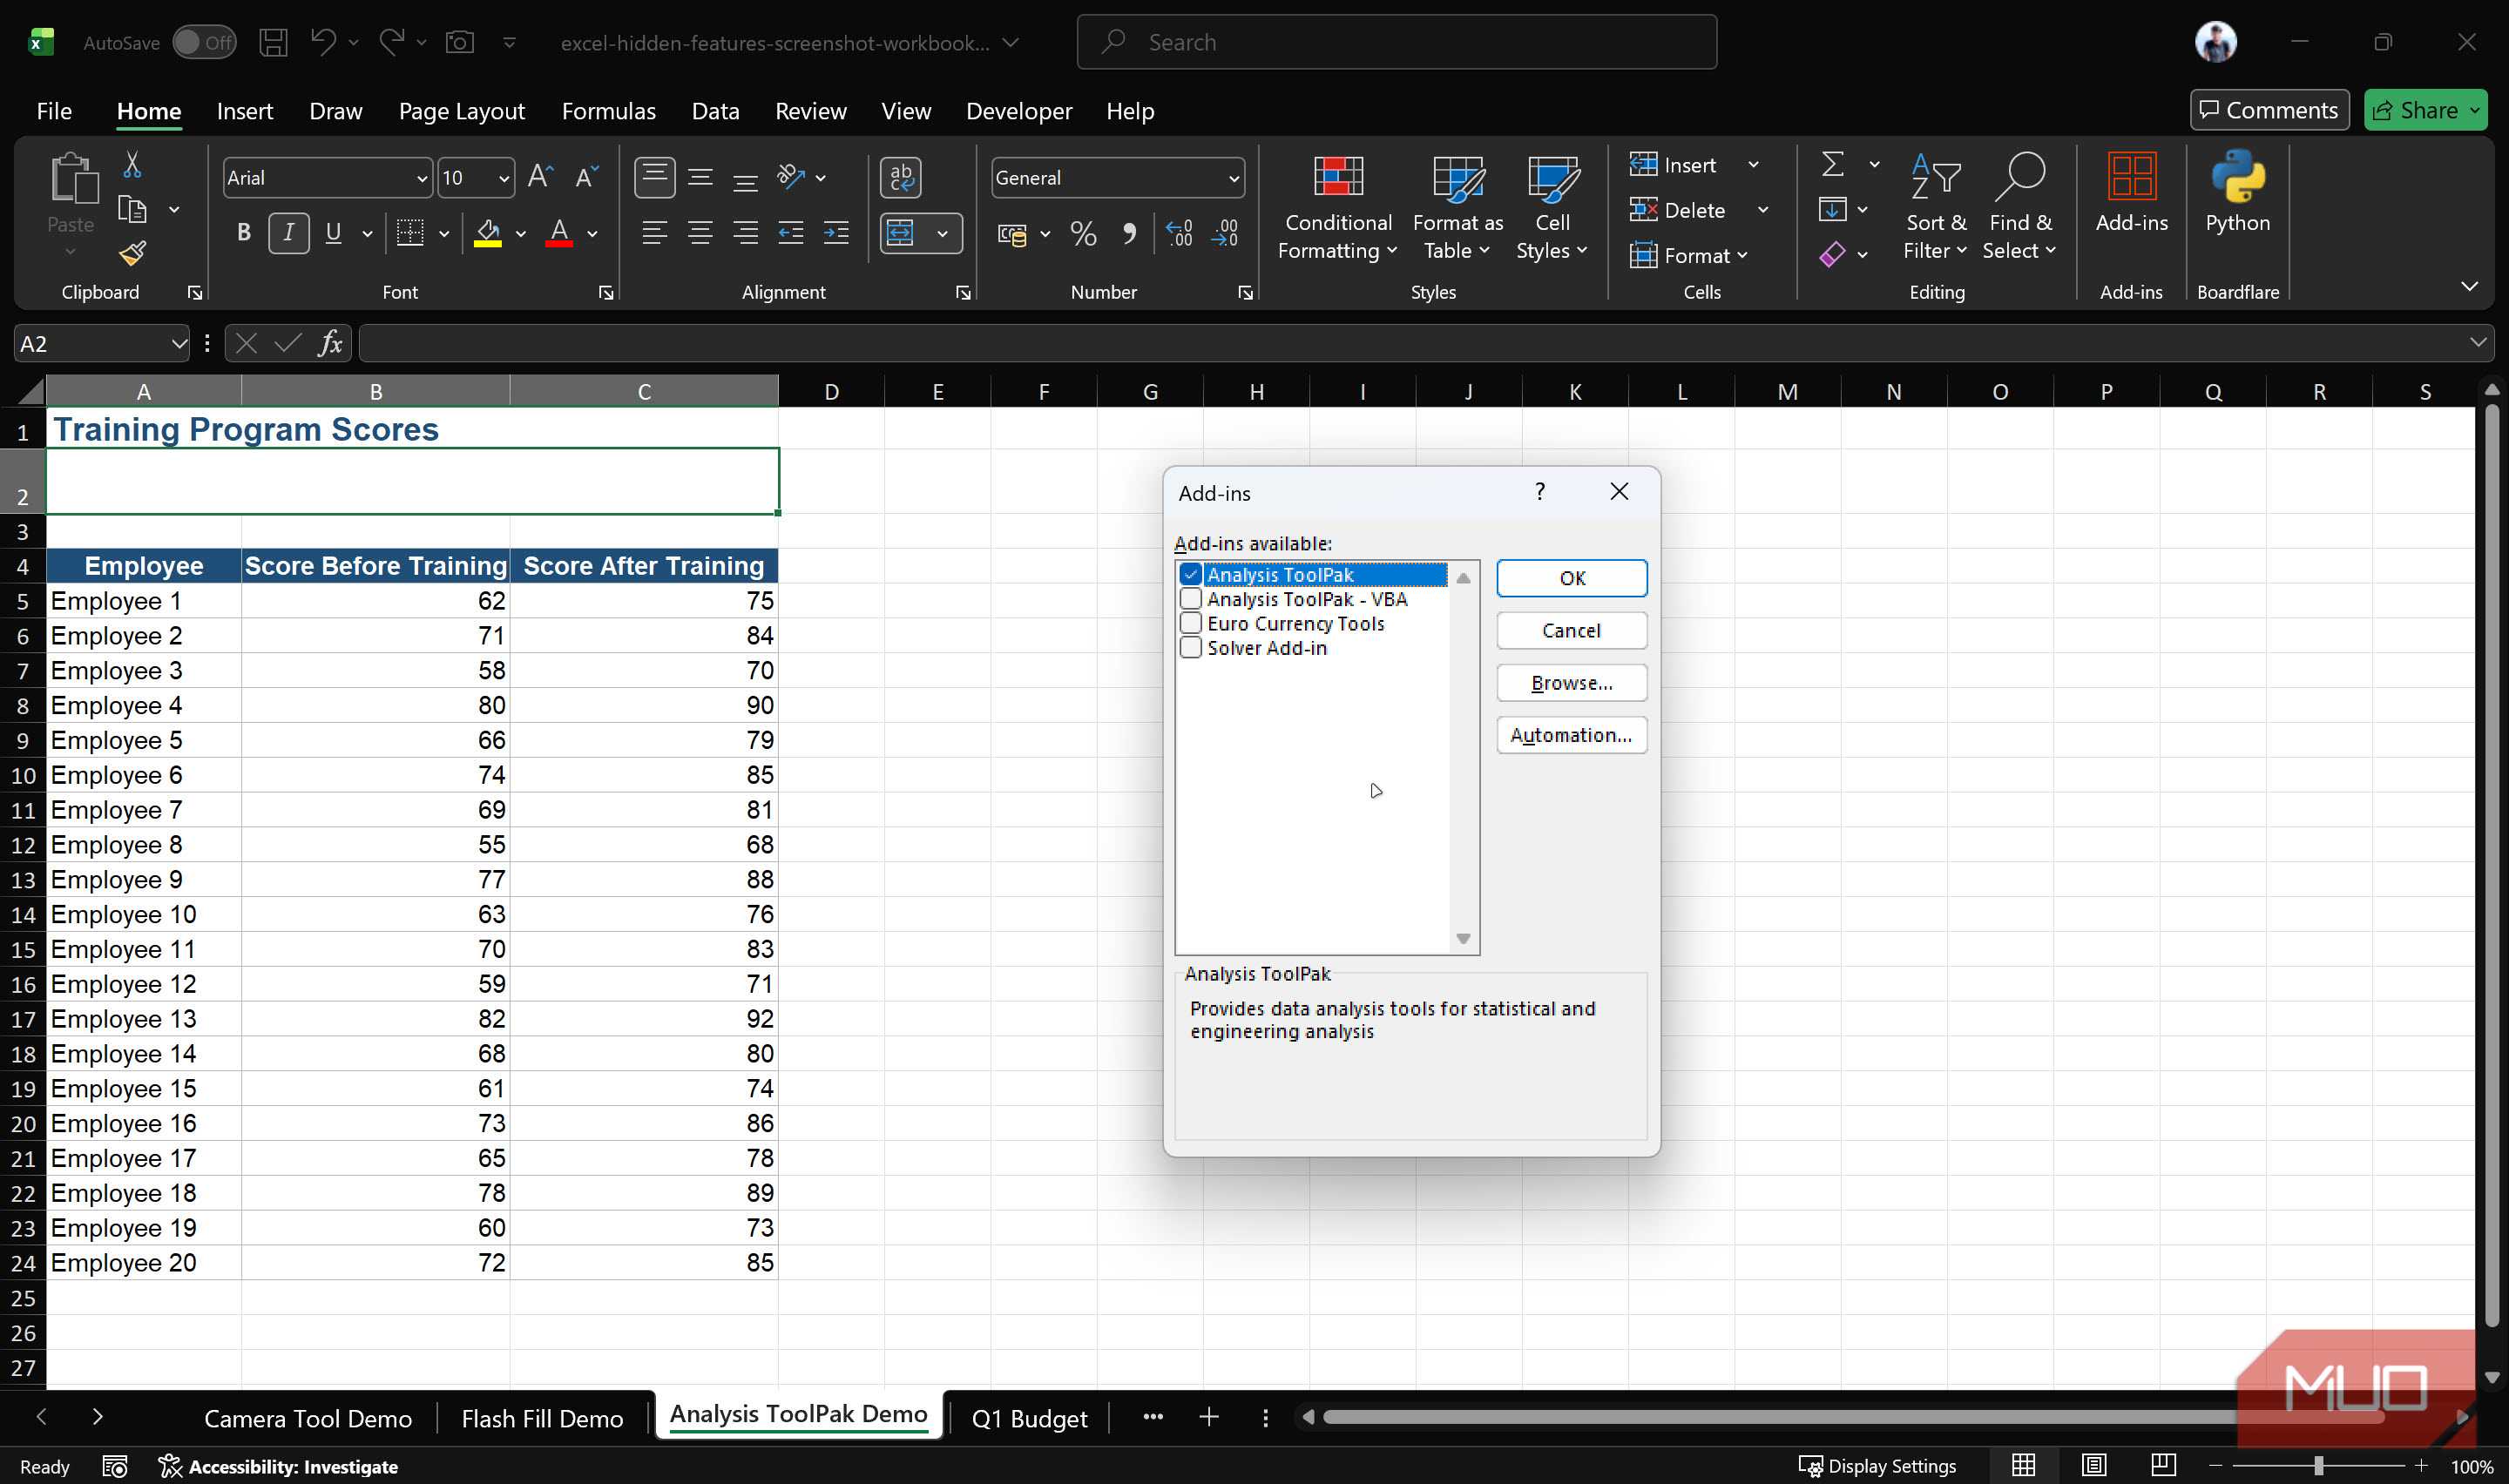Viewport: 2509px width, 1484px height.
Task: Check the Solver Add-in checkbox
Action: click(x=1190, y=648)
